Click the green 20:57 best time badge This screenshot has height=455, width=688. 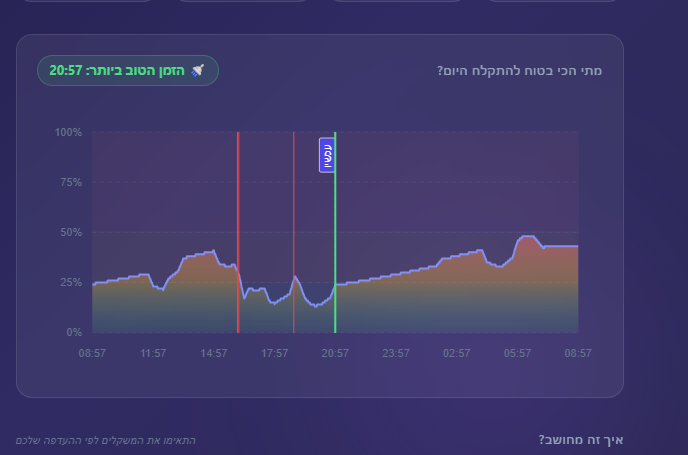click(x=127, y=71)
